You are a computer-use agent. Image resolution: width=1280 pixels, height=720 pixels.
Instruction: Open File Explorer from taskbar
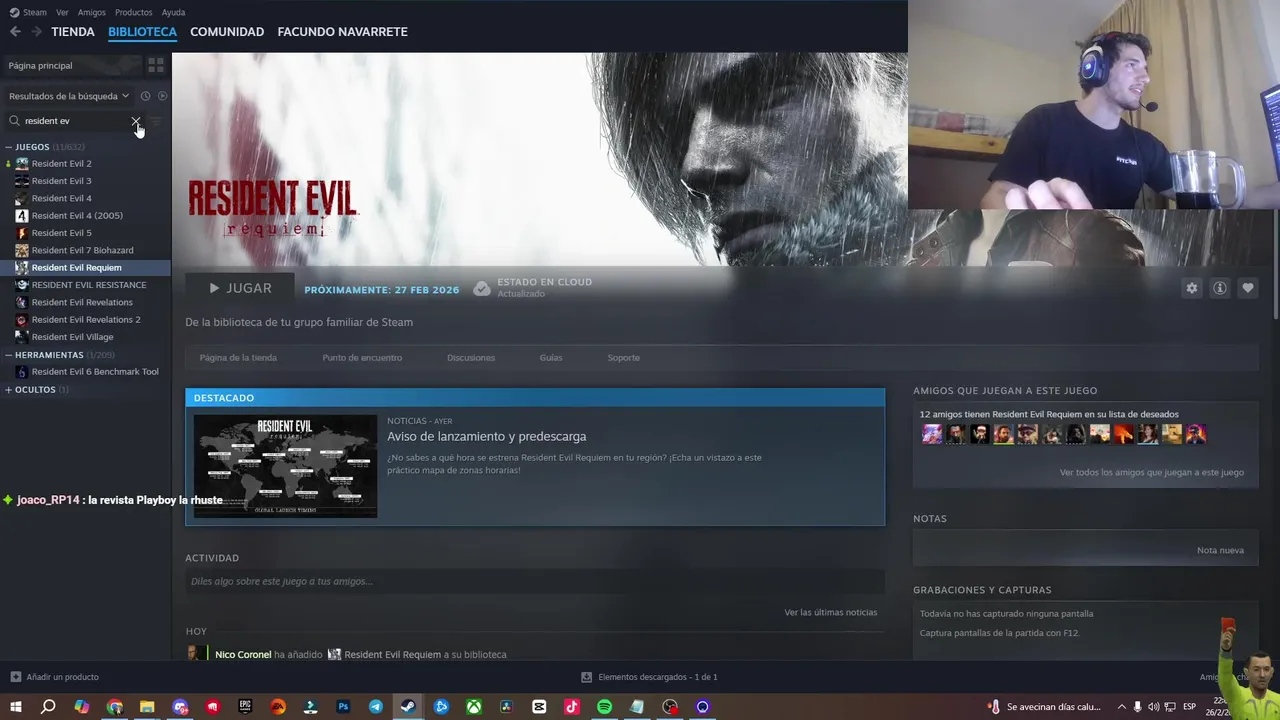click(x=147, y=707)
